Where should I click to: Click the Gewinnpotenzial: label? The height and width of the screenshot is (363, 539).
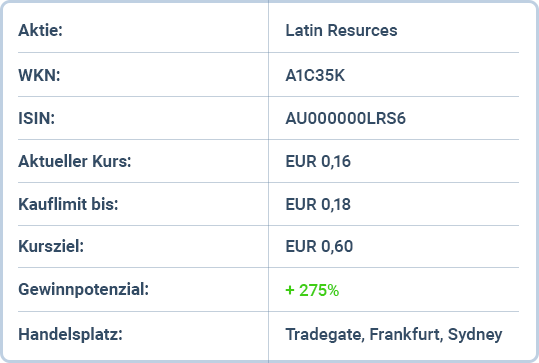click(84, 289)
